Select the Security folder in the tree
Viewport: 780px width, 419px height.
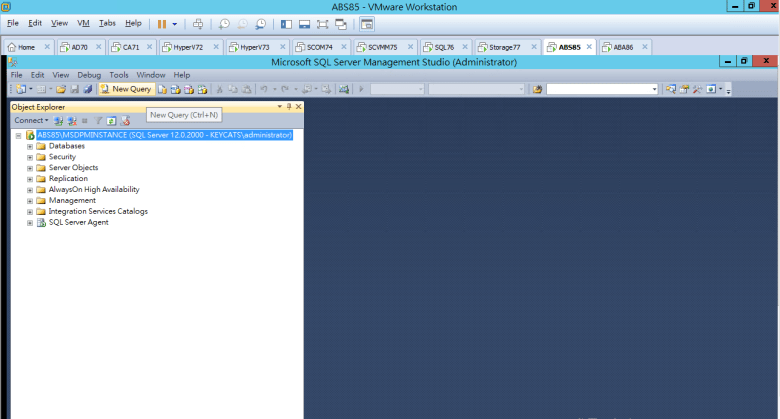click(62, 157)
